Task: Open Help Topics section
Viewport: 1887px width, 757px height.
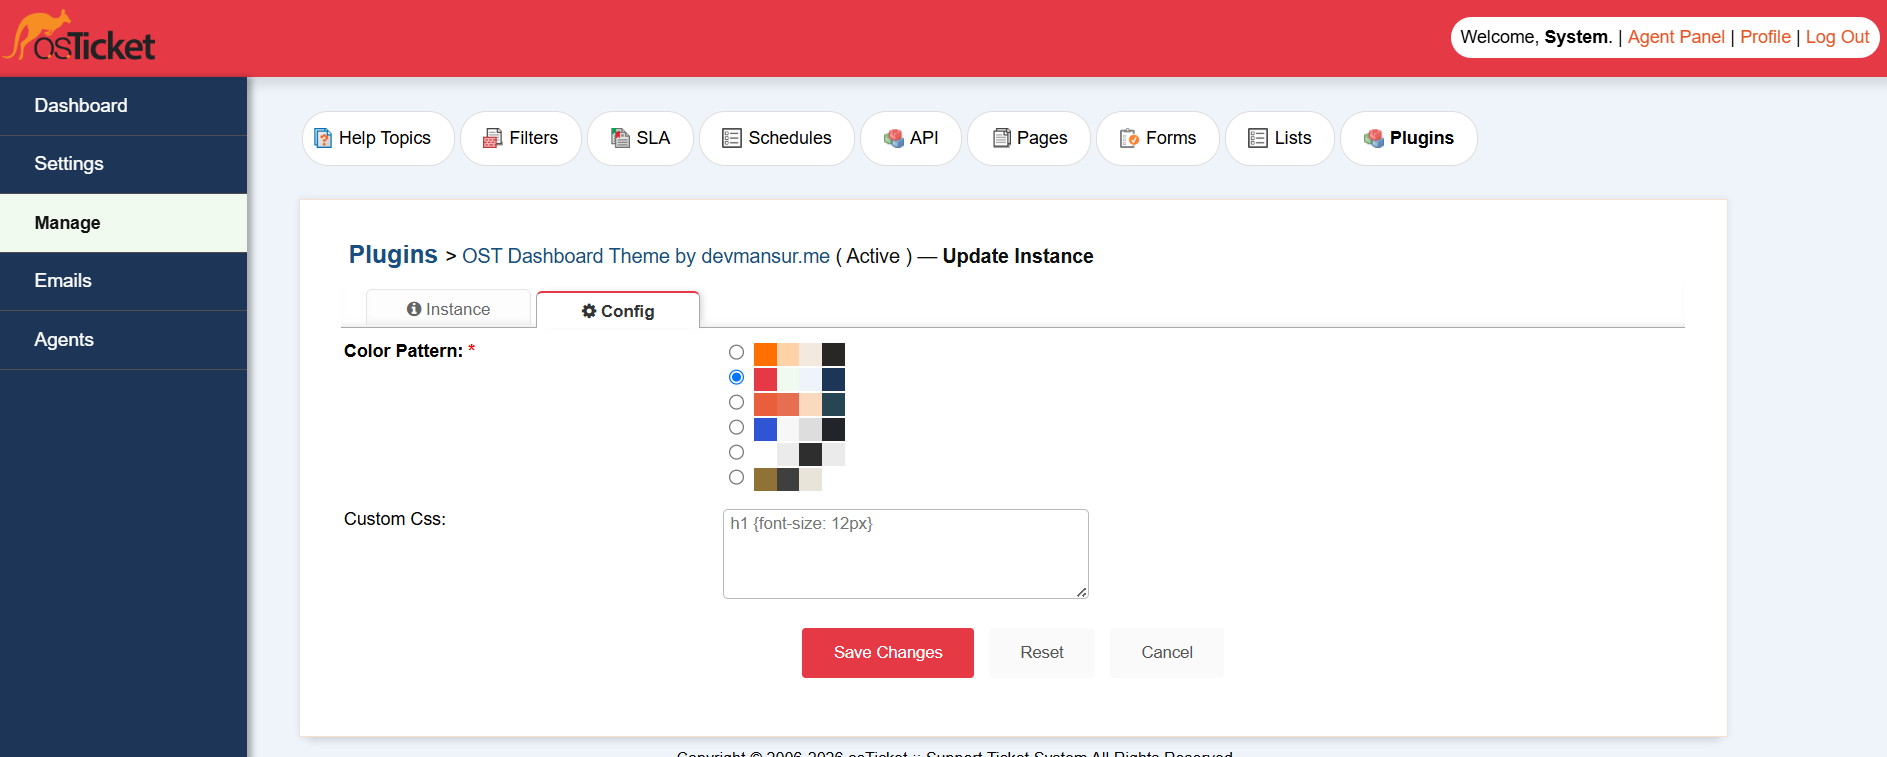Action: tap(378, 138)
